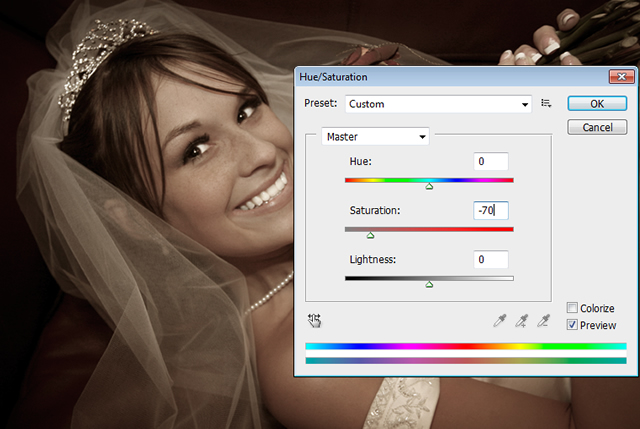640x429 pixels.
Task: Pick the Subtract from Sample eyedropper
Action: [x=543, y=321]
